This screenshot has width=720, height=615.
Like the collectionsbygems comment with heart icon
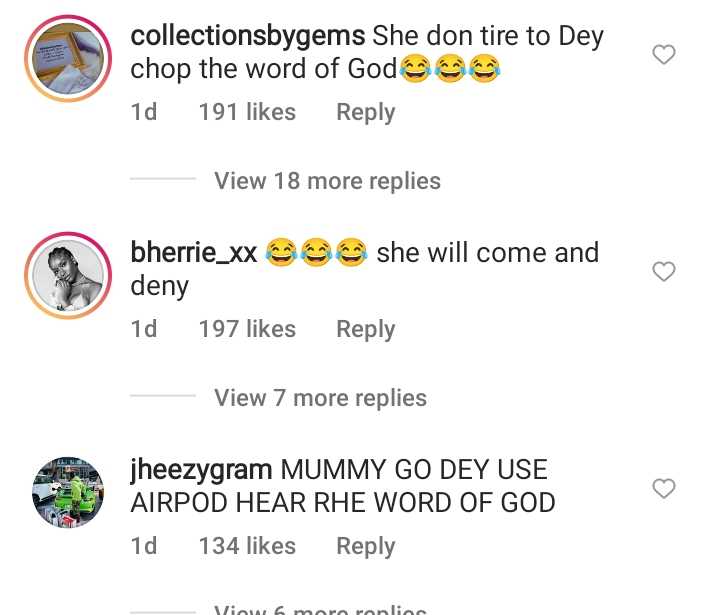(x=664, y=55)
